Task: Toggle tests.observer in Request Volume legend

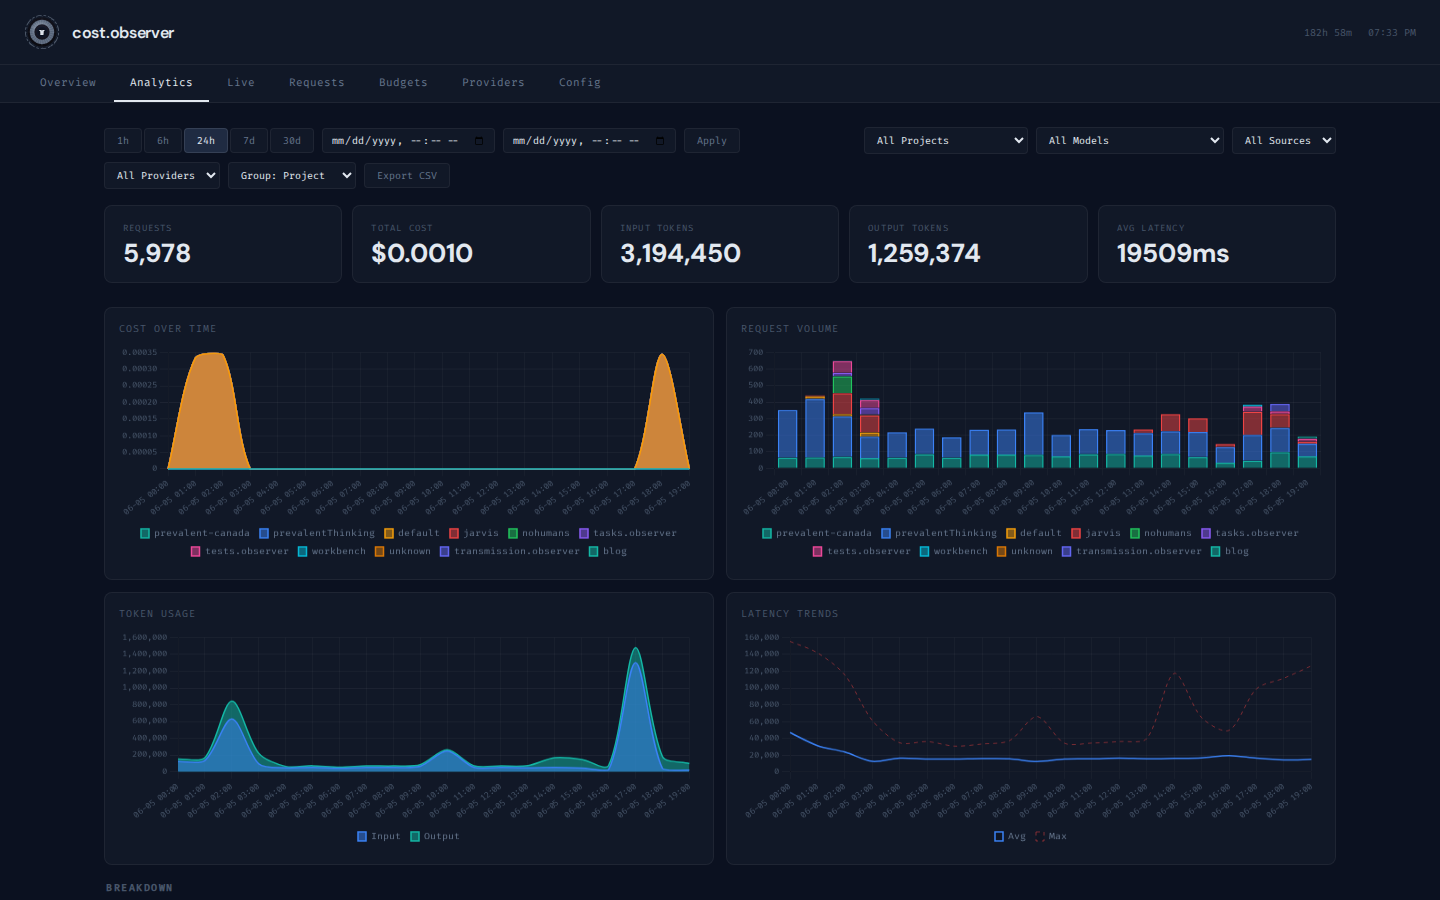Action: [862, 551]
